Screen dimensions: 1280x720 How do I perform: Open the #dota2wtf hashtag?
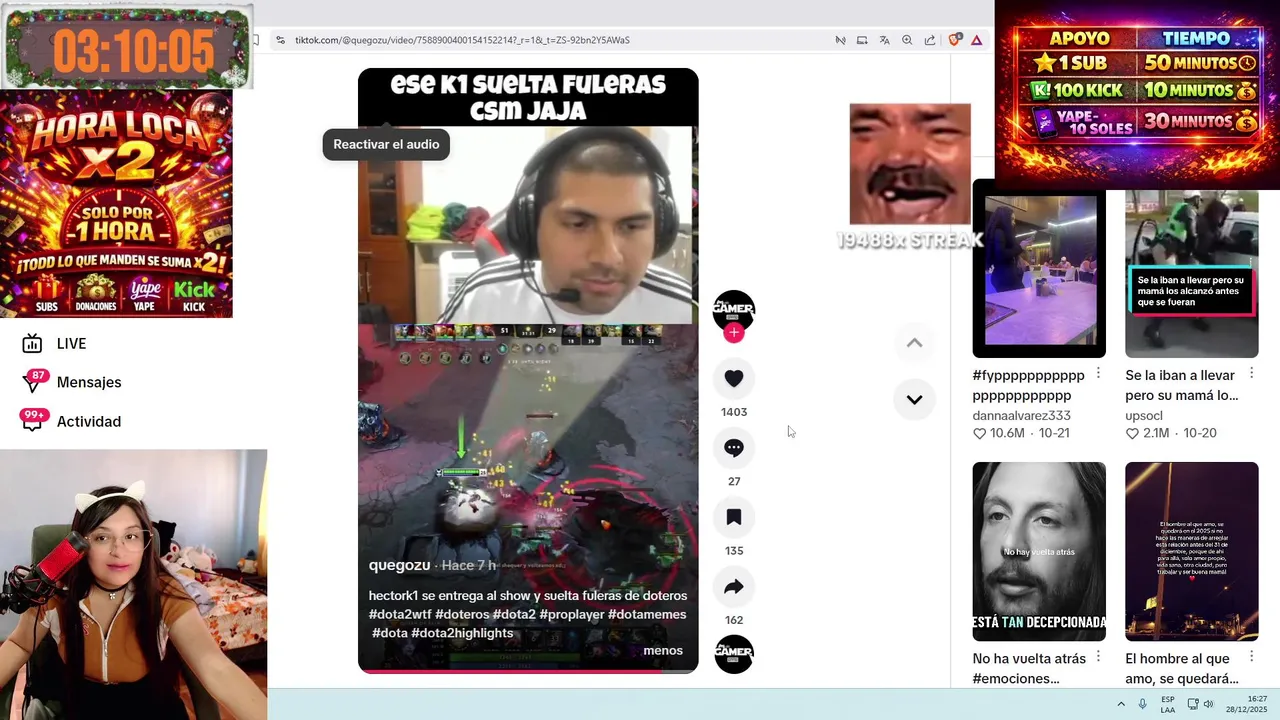pos(399,614)
